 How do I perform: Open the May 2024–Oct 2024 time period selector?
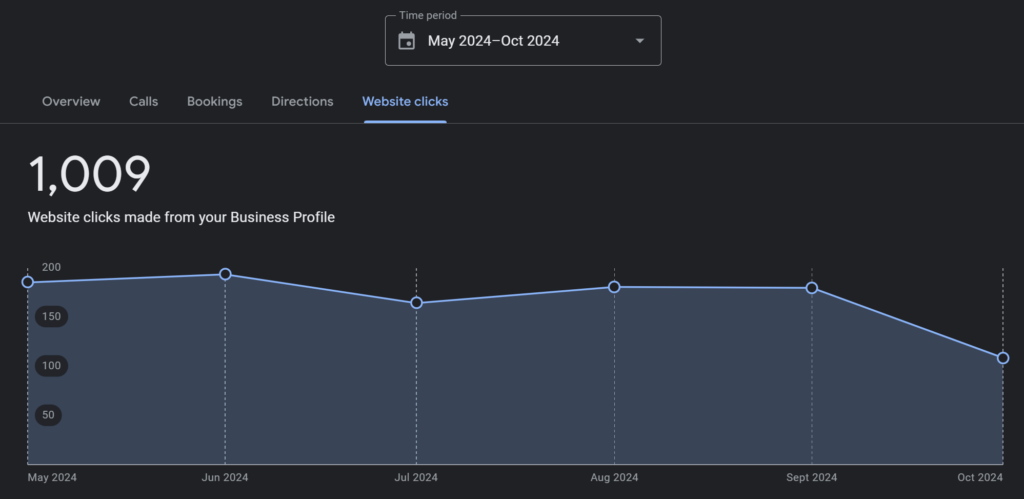[523, 40]
